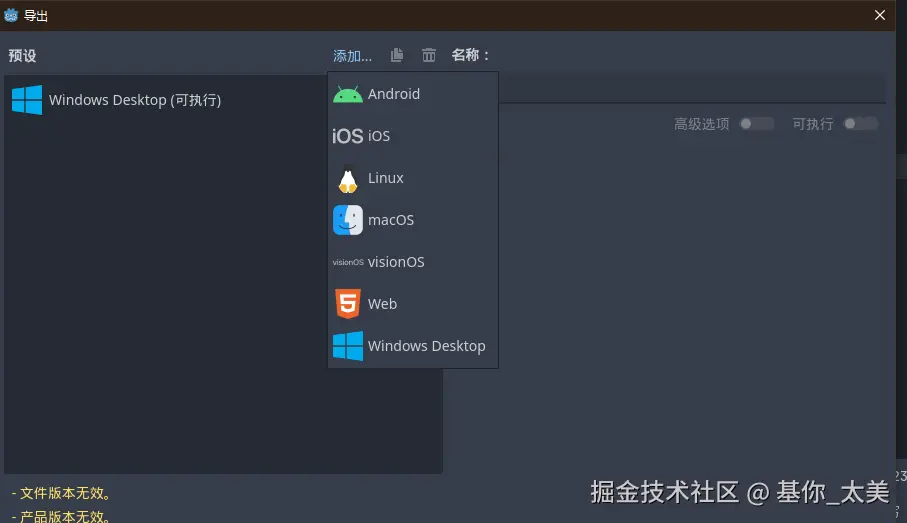907x523 pixels.
Task: Click the trash delete preset icon
Action: pos(429,55)
